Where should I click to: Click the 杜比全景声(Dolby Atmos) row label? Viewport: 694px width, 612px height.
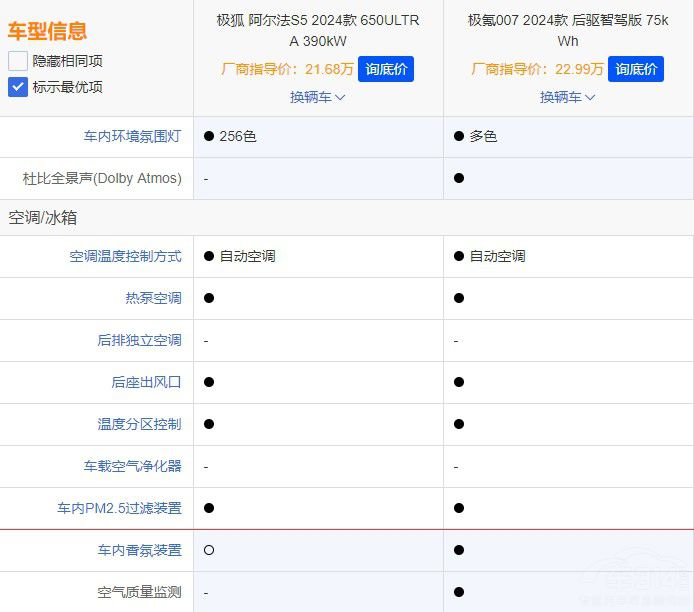click(102, 178)
